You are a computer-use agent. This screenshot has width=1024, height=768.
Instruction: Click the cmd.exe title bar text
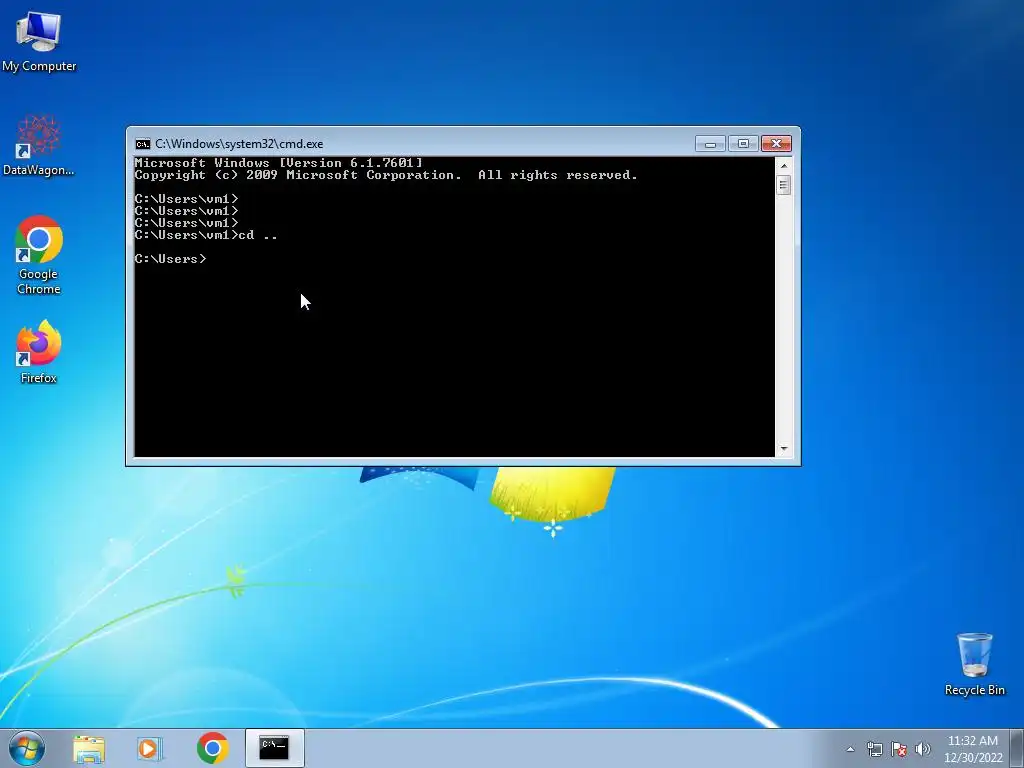click(x=239, y=144)
